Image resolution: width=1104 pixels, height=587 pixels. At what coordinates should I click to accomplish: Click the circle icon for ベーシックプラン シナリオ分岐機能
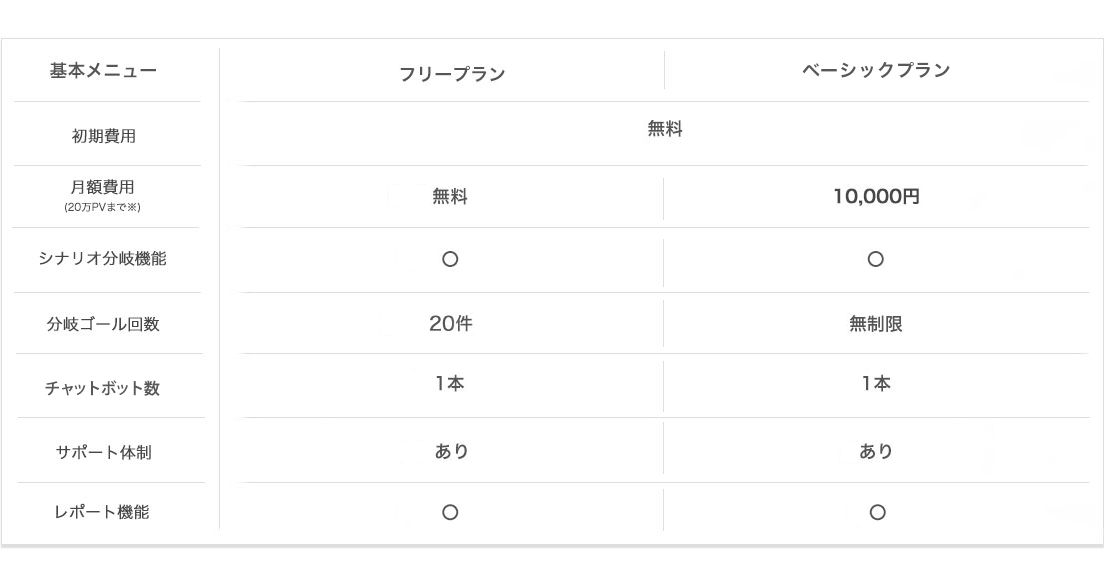point(875,259)
